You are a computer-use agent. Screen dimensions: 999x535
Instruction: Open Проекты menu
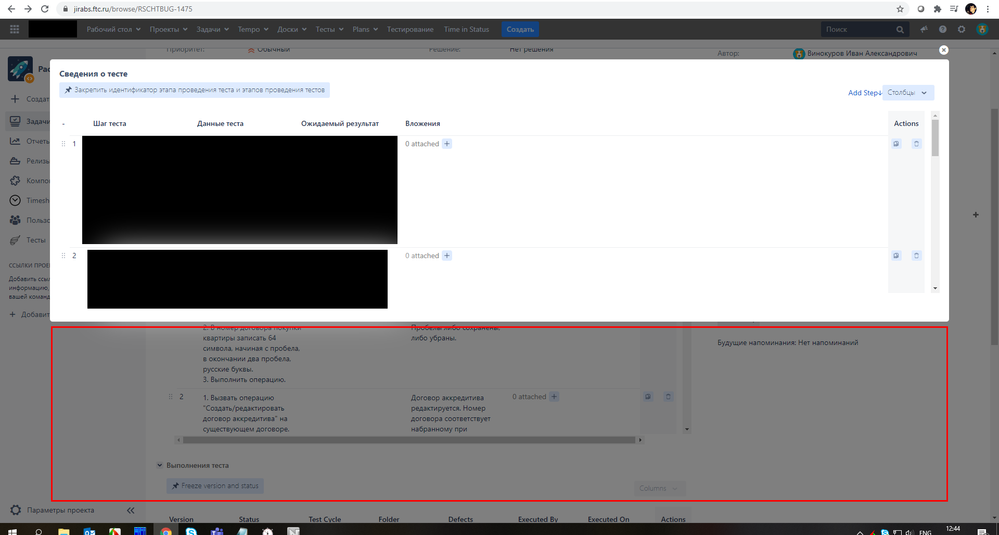(168, 29)
